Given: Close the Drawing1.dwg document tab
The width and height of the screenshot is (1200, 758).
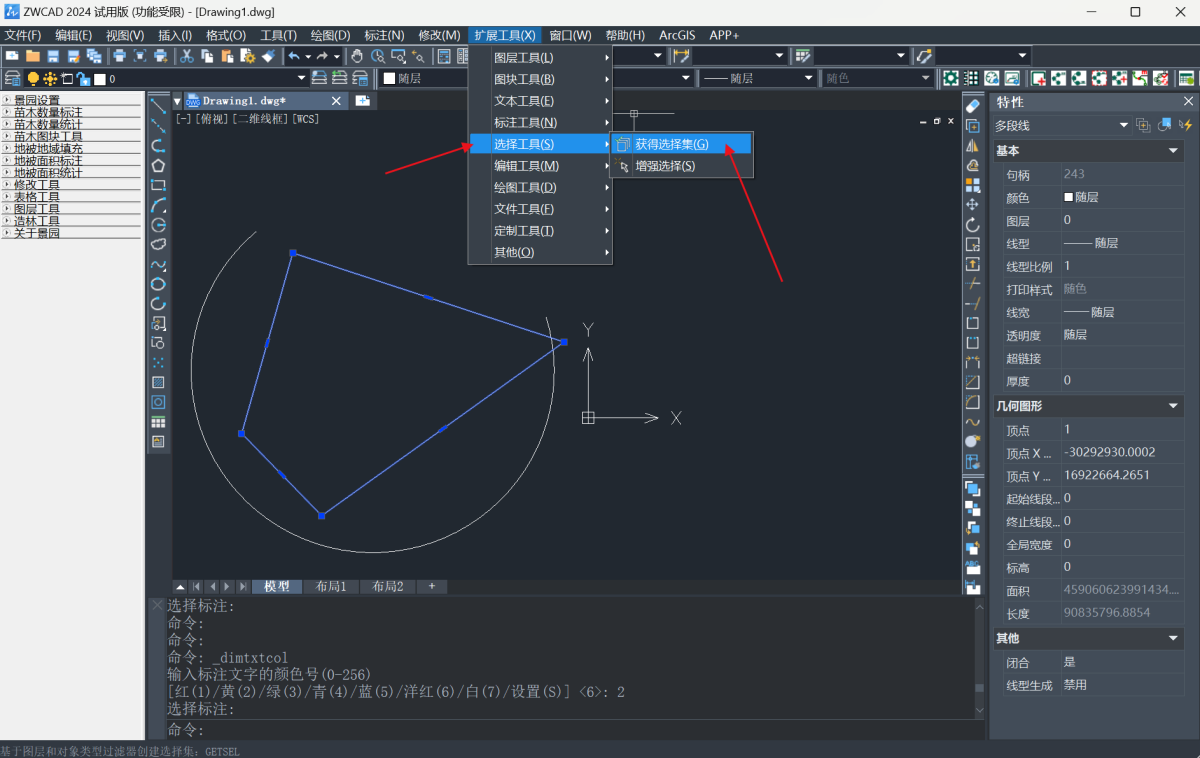Looking at the screenshot, I should (x=337, y=100).
